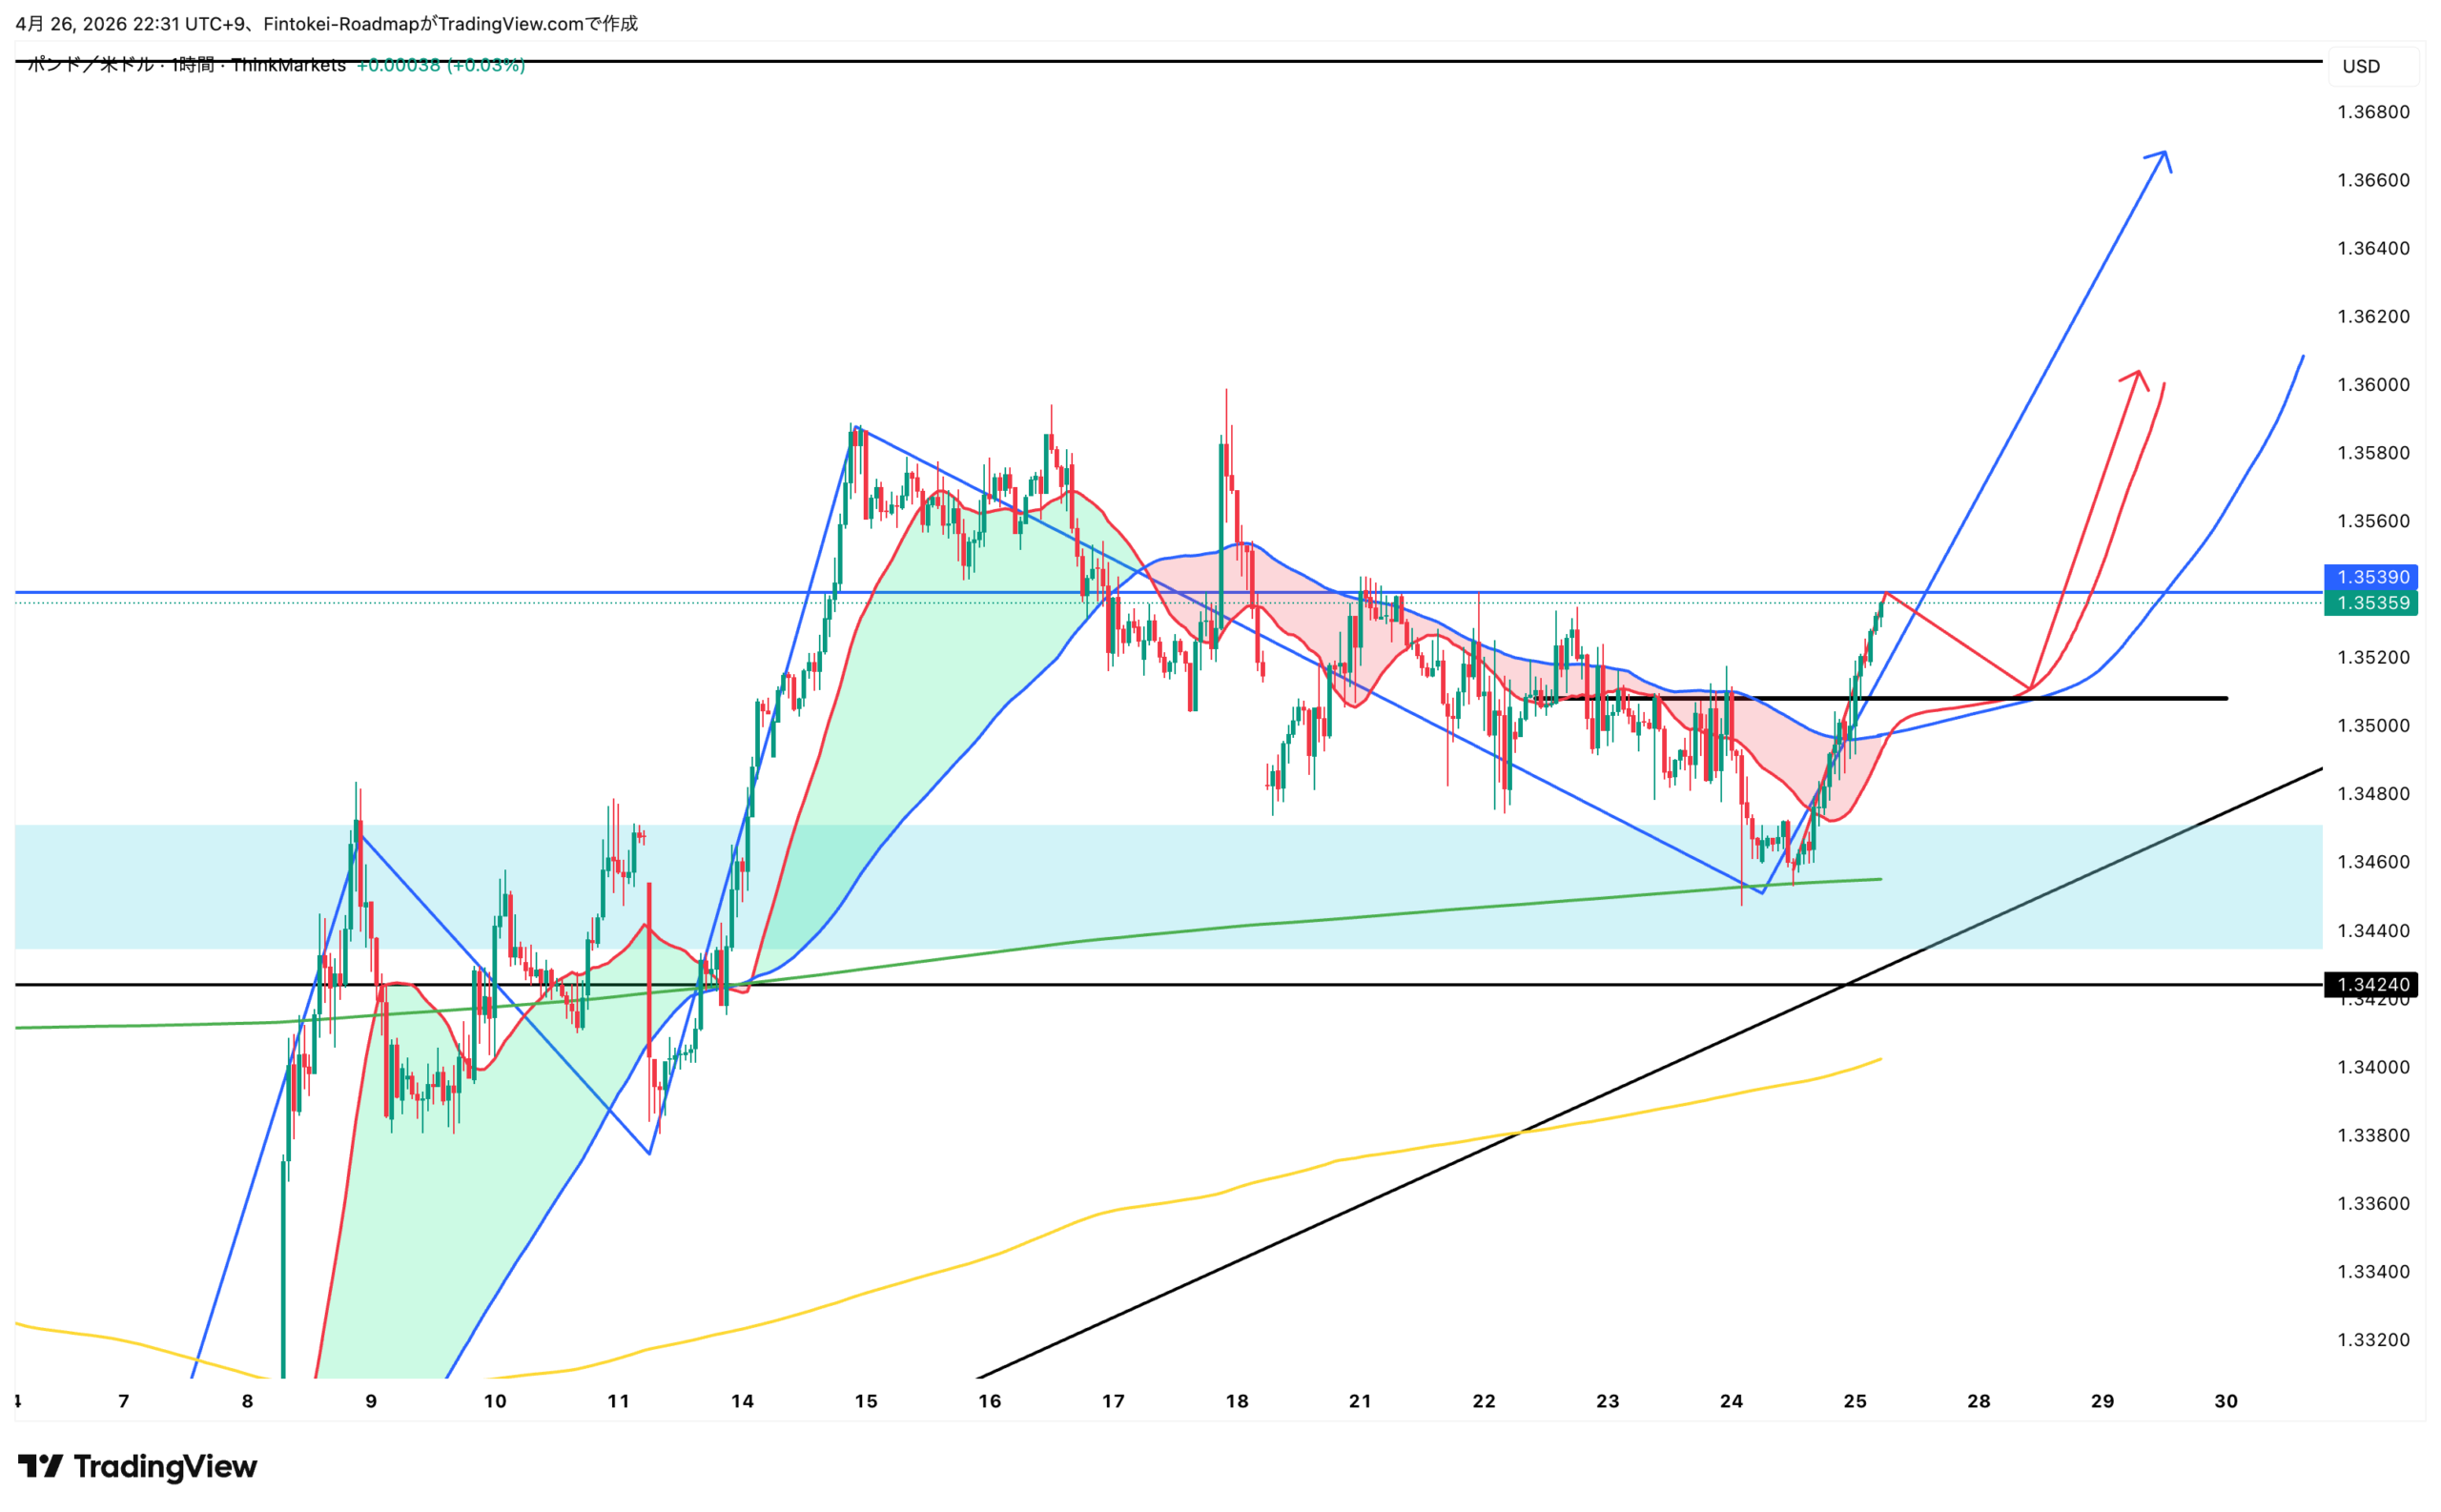Click date 21 on time axis
This screenshot has height=1512, width=2441.
(1359, 1400)
